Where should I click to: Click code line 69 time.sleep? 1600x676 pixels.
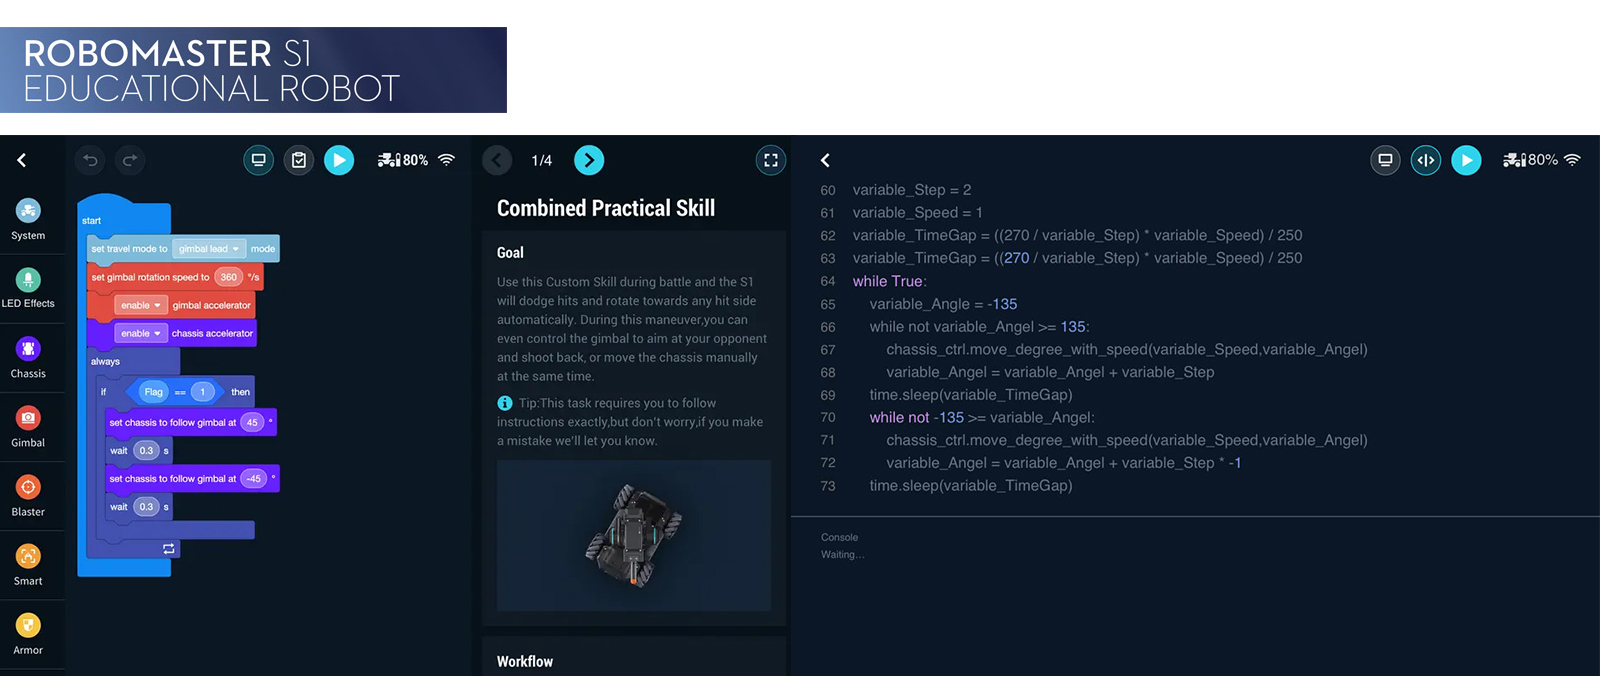click(x=971, y=395)
